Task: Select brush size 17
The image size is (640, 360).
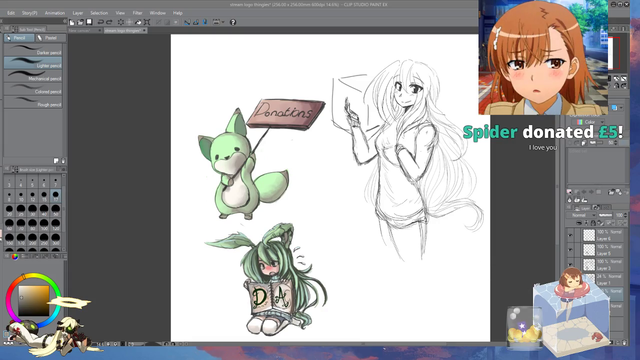Action: pos(56,196)
